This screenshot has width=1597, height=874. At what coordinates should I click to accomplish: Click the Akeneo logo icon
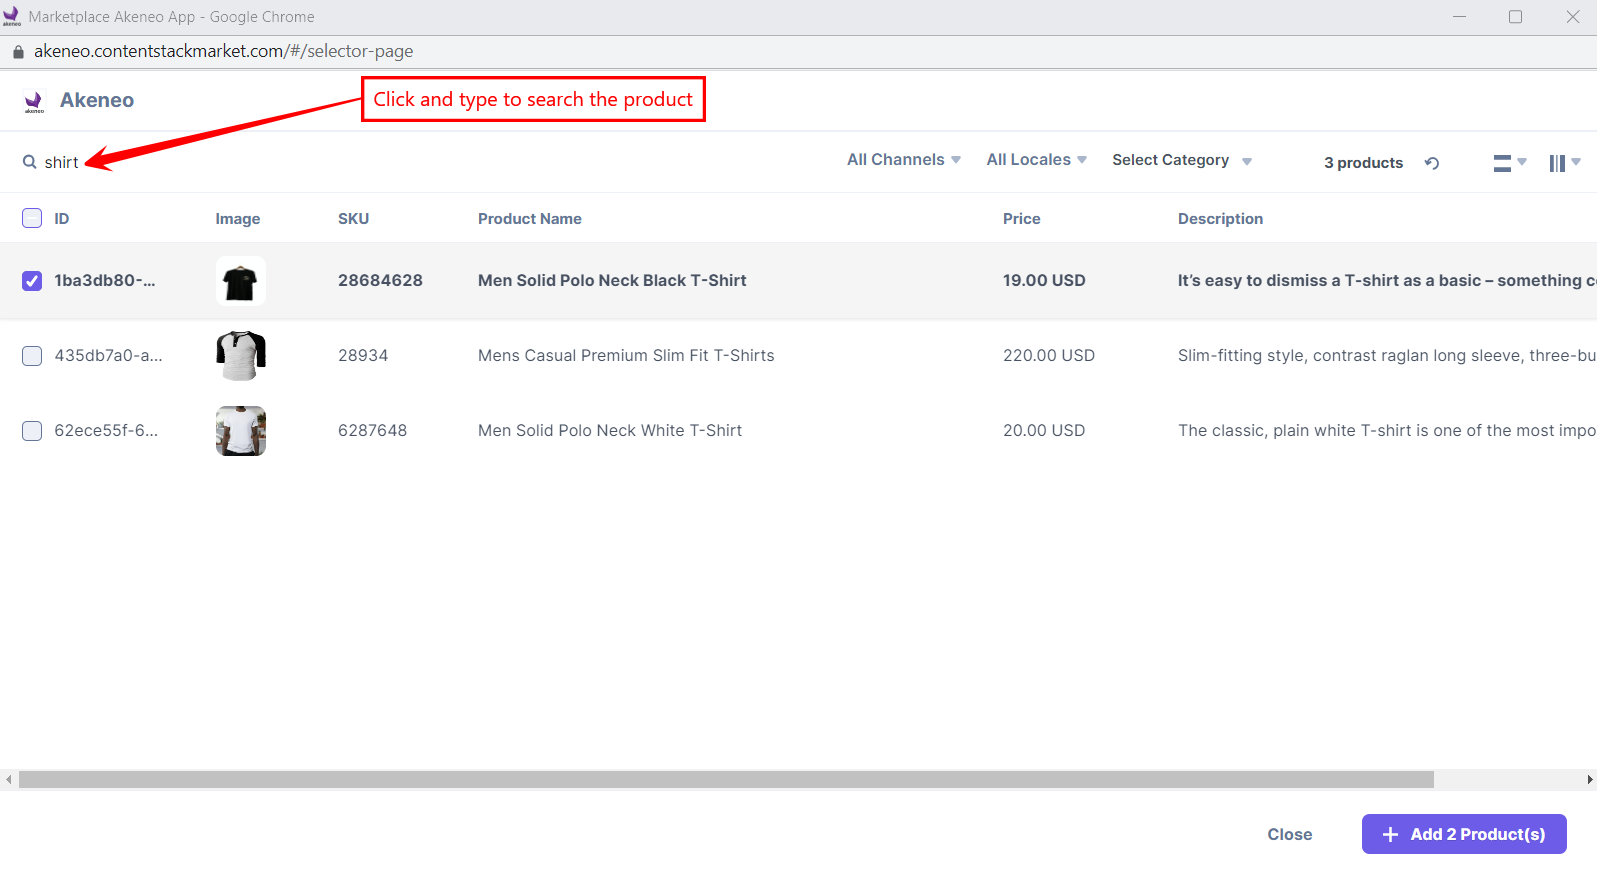34,101
